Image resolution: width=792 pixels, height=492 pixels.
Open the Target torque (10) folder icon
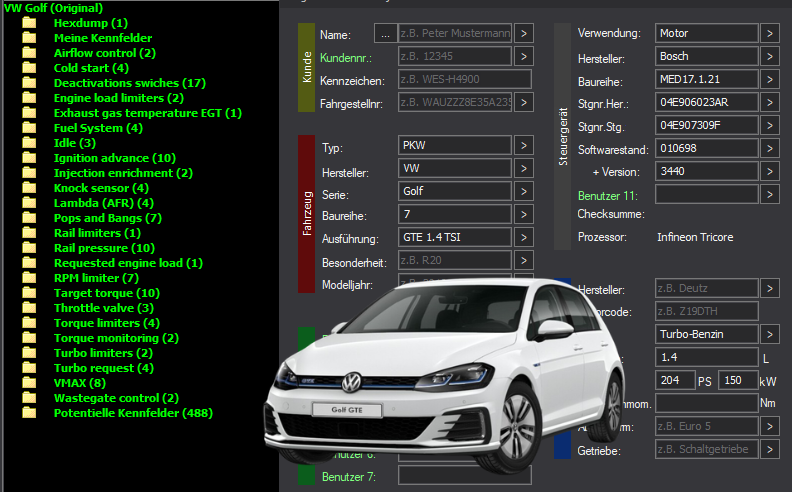click(x=29, y=293)
